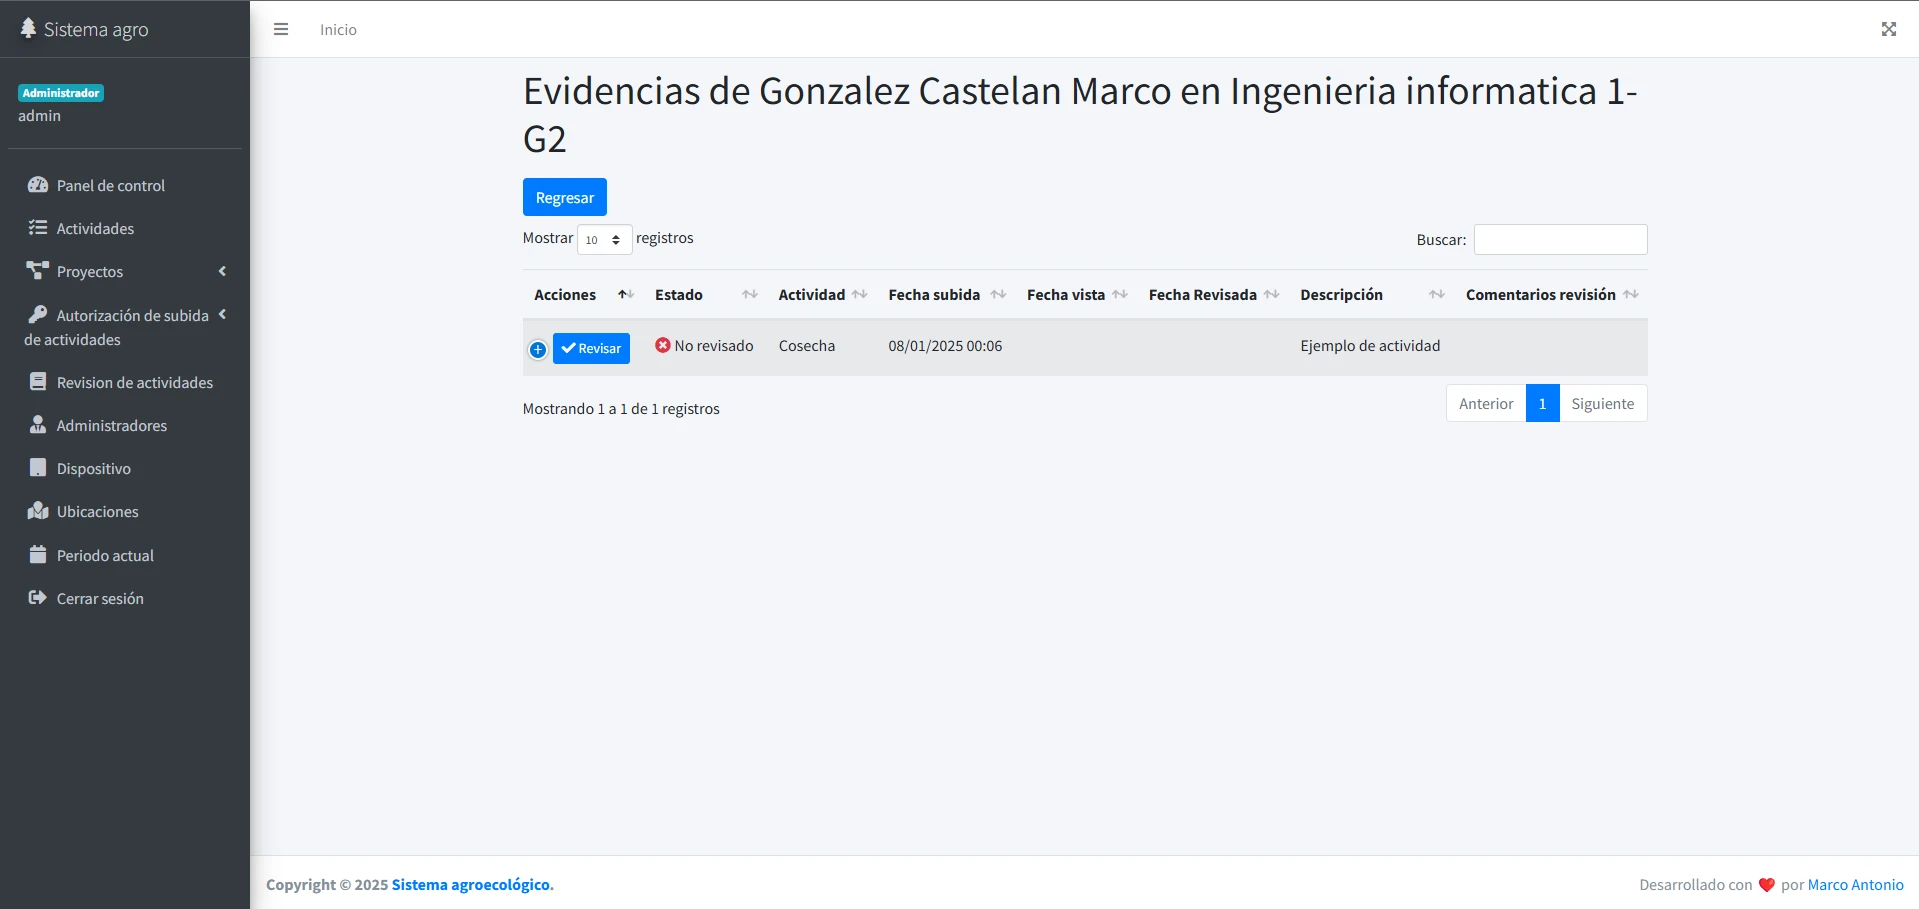Open Periodo actual in the sidebar
The height and width of the screenshot is (909, 1919).
[125, 555]
